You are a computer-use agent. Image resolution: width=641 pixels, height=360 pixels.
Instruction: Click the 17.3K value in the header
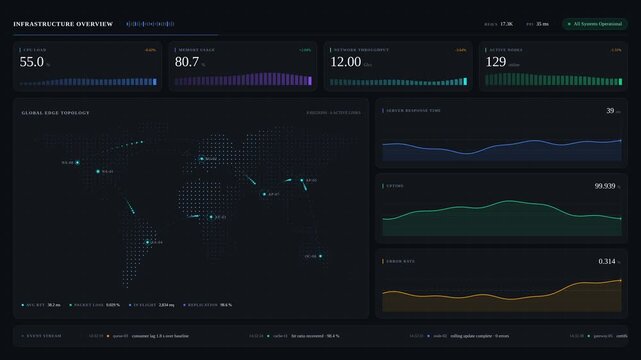tap(507, 24)
